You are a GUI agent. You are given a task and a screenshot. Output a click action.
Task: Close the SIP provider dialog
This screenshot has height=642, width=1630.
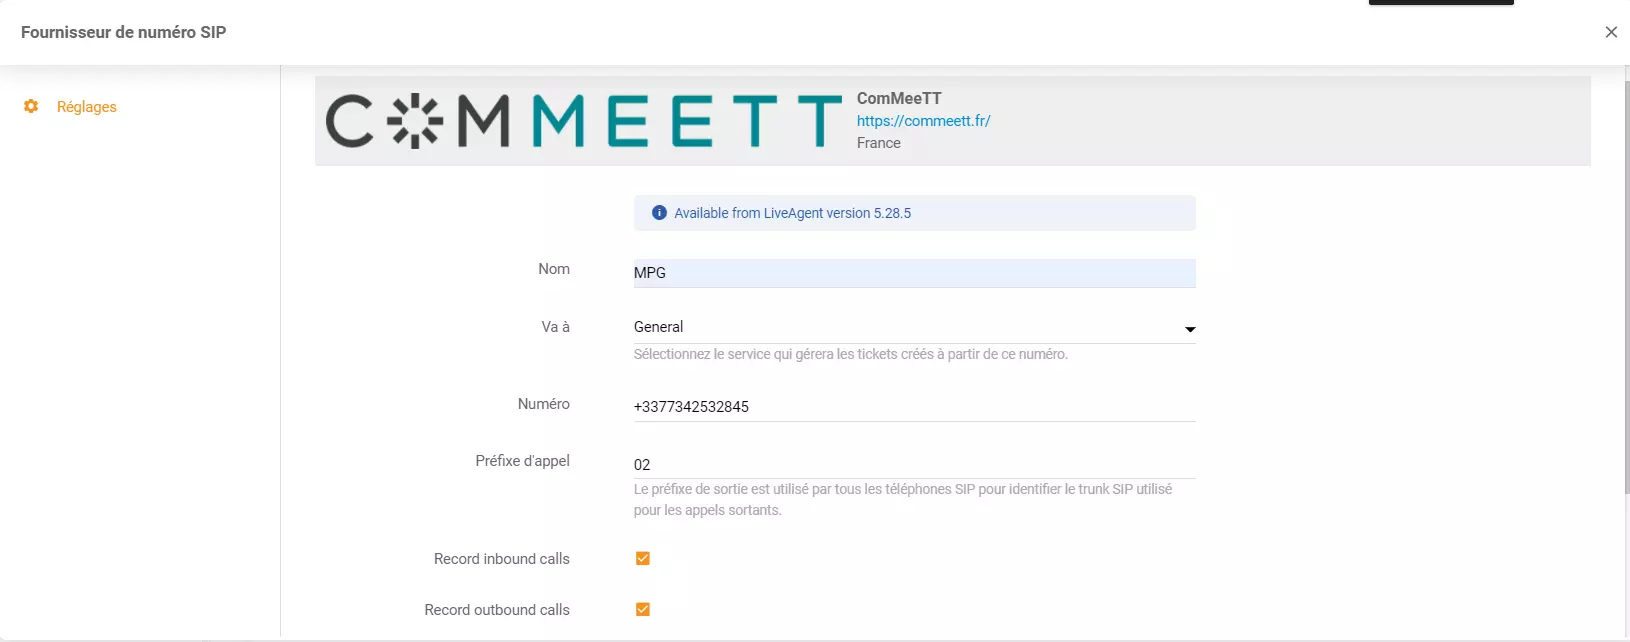coord(1611,32)
